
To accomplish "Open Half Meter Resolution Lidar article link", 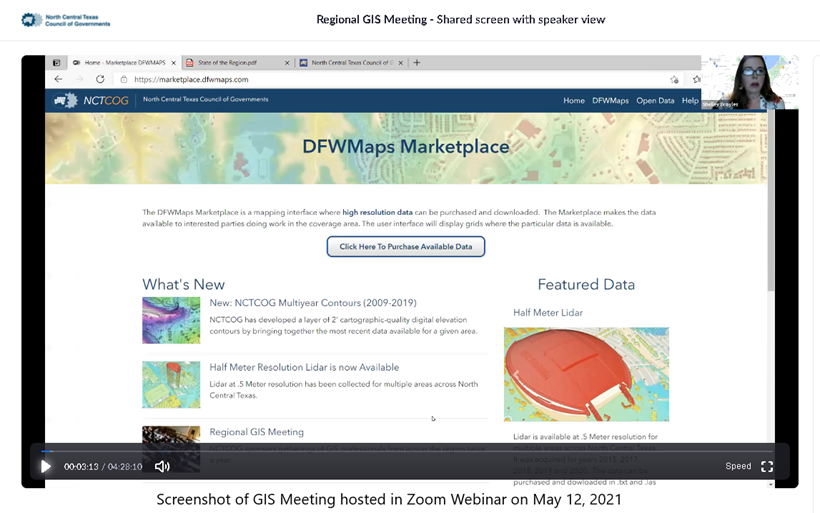I will pyautogui.click(x=304, y=367).
